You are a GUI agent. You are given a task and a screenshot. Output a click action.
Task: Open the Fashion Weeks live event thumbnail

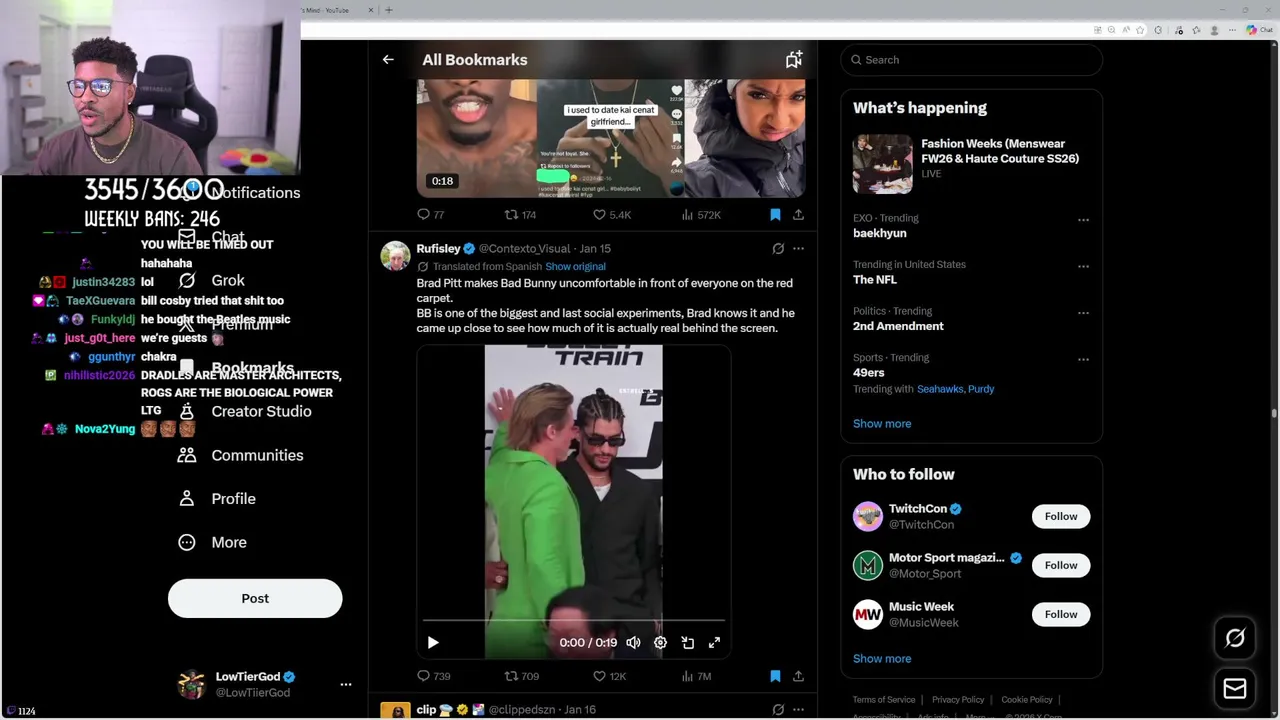point(883,163)
